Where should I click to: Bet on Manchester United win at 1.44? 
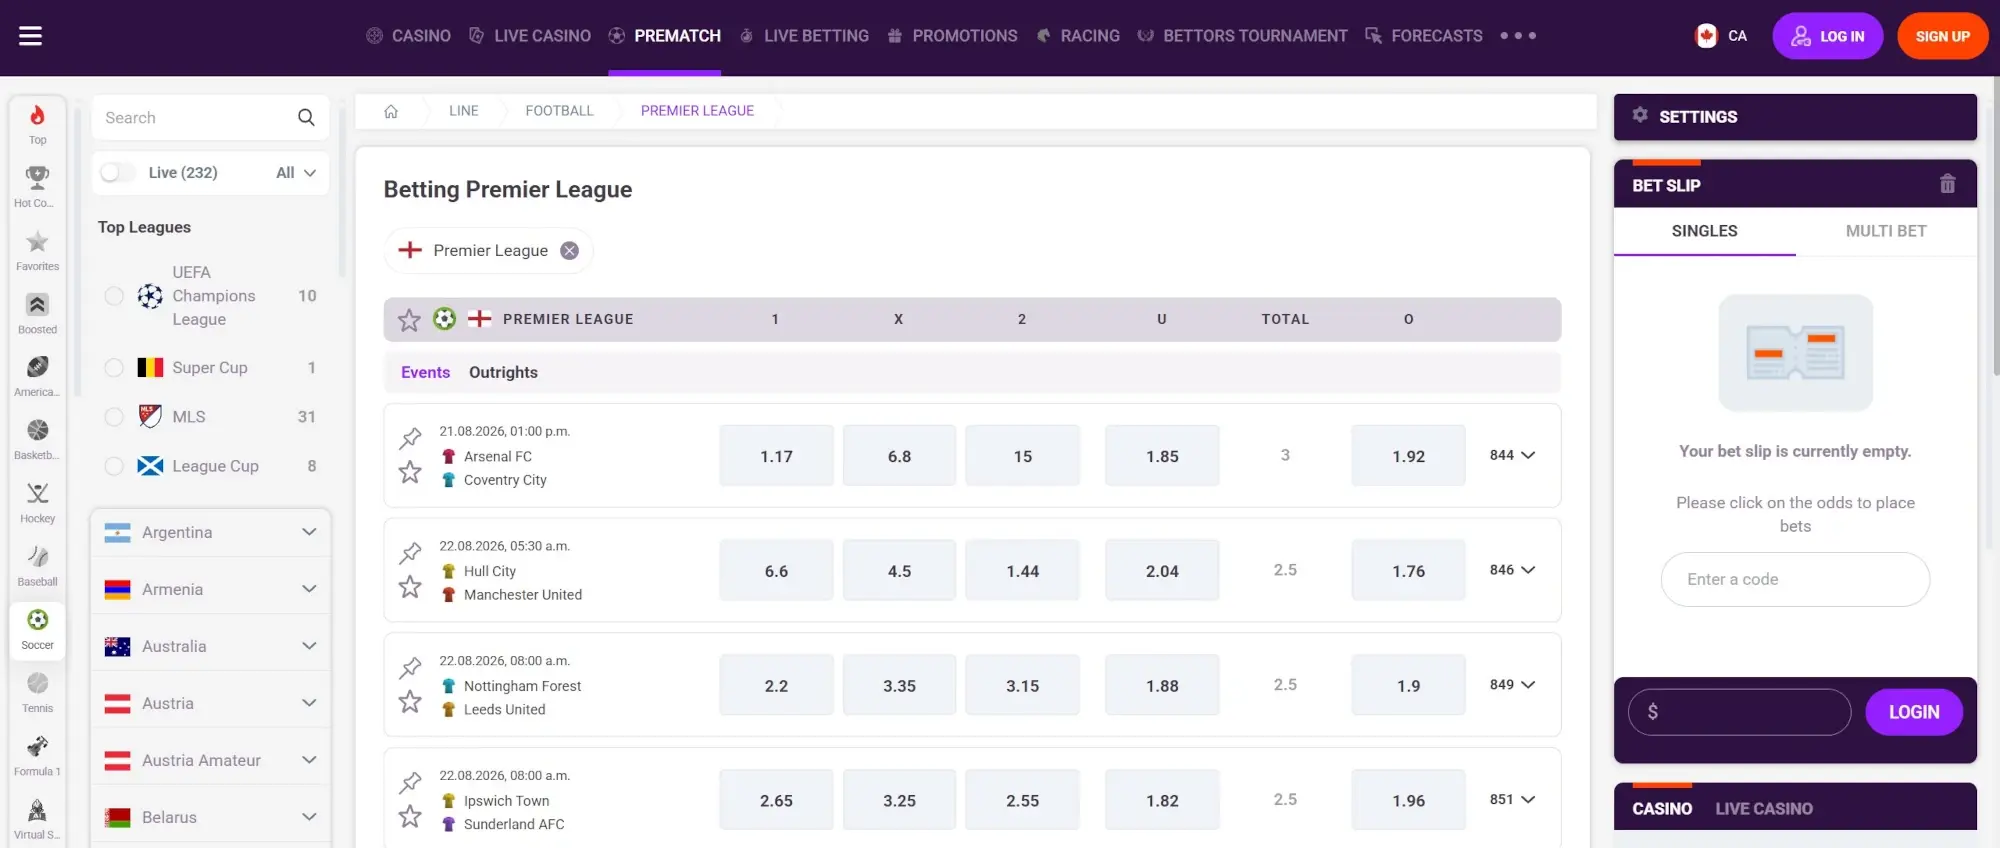[x=1022, y=571]
